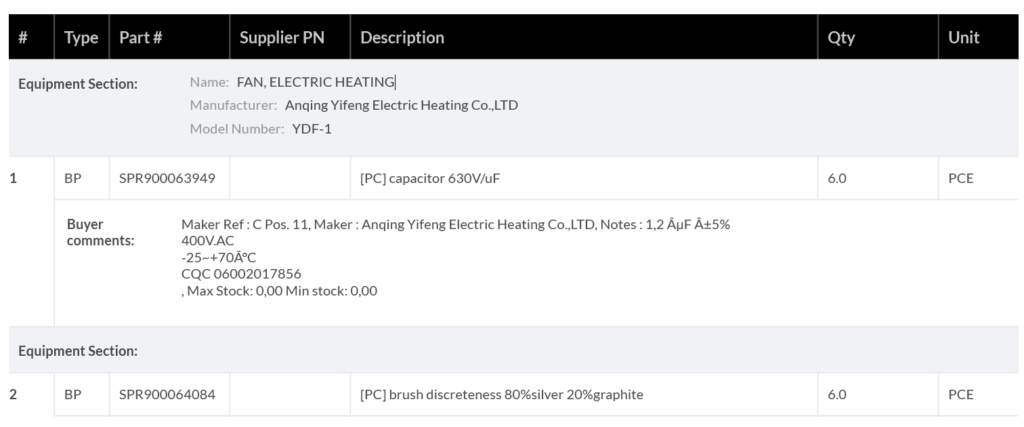The width and height of the screenshot is (1024, 427).
Task: Click the BP type in row 2
Action: [x=73, y=394]
